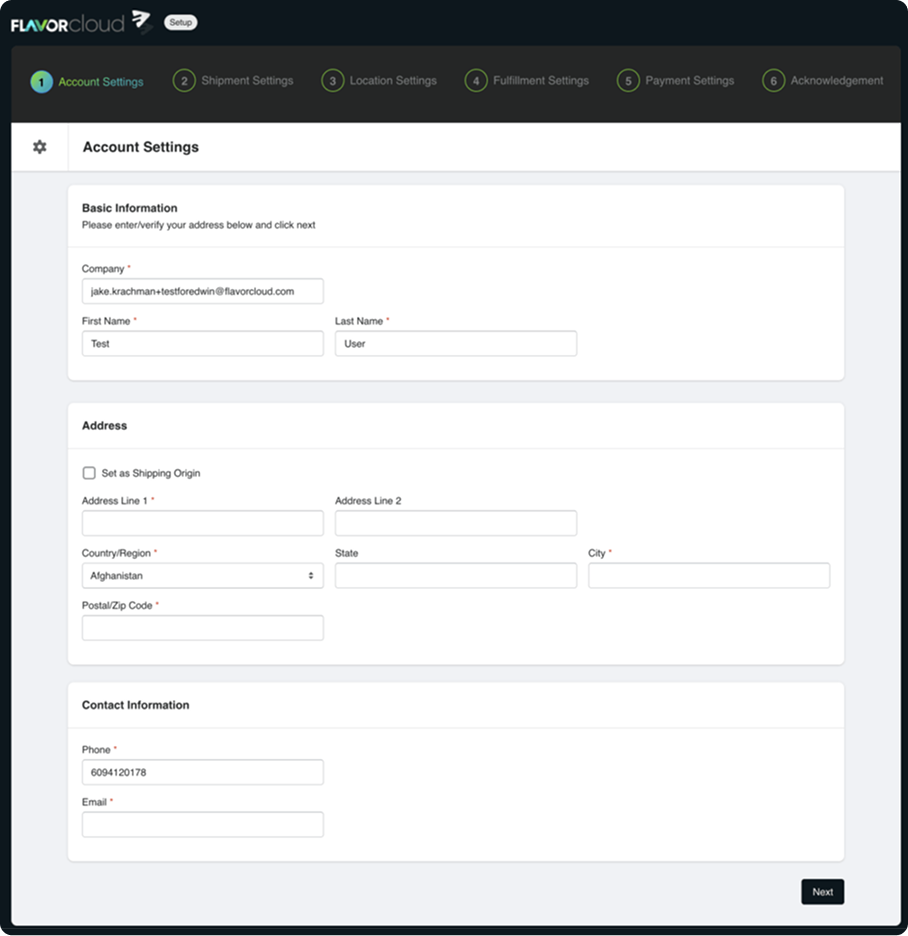Focus the Postal/Zip Code field

pyautogui.click(x=202, y=628)
